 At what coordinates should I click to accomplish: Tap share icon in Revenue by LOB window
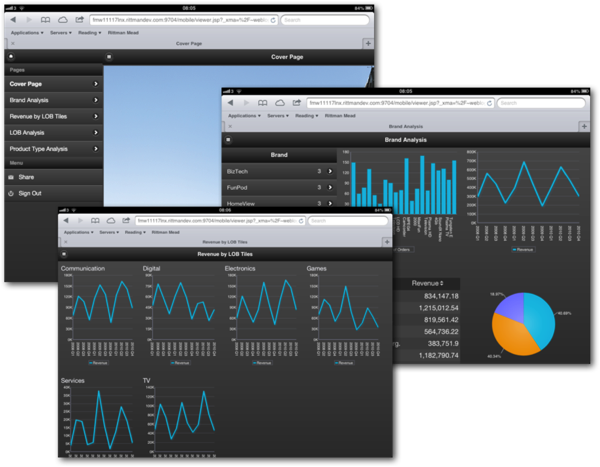[126, 220]
